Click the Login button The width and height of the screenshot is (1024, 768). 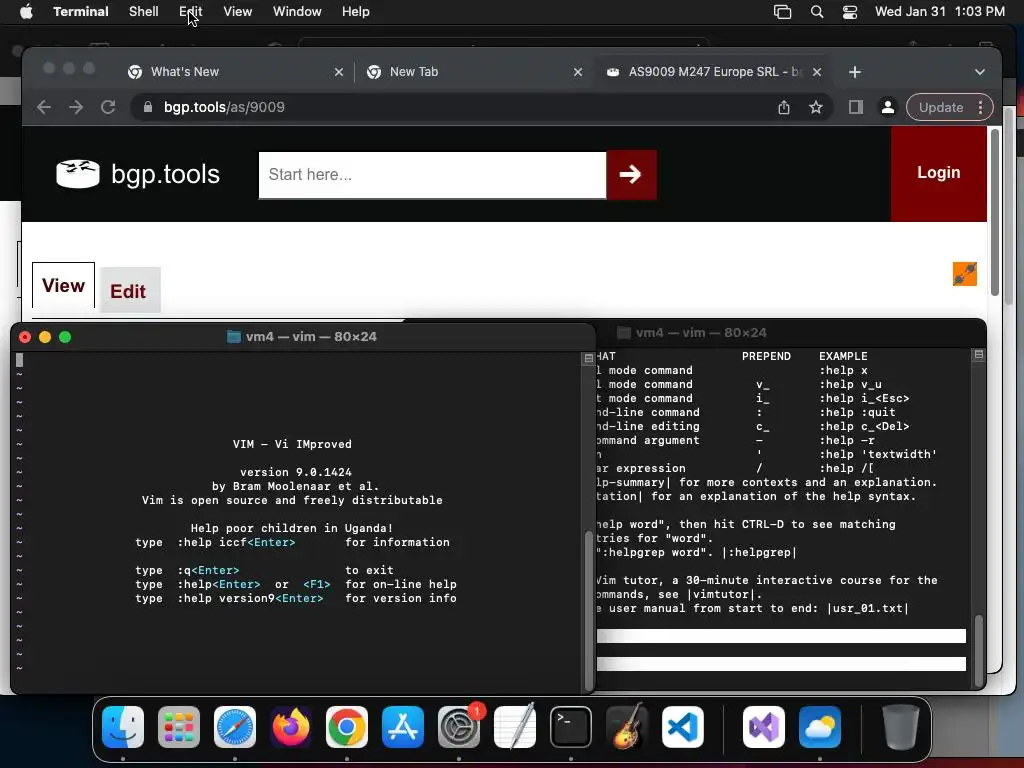tap(938, 173)
